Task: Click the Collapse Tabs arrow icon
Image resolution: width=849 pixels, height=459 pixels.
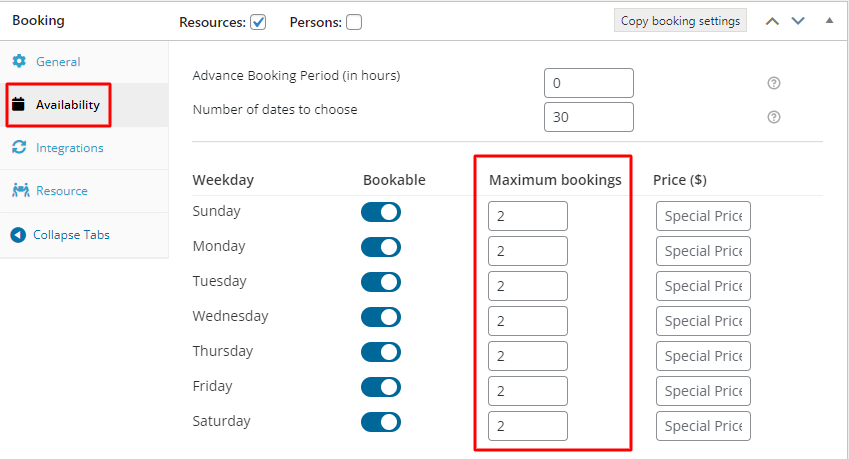Action: point(18,234)
